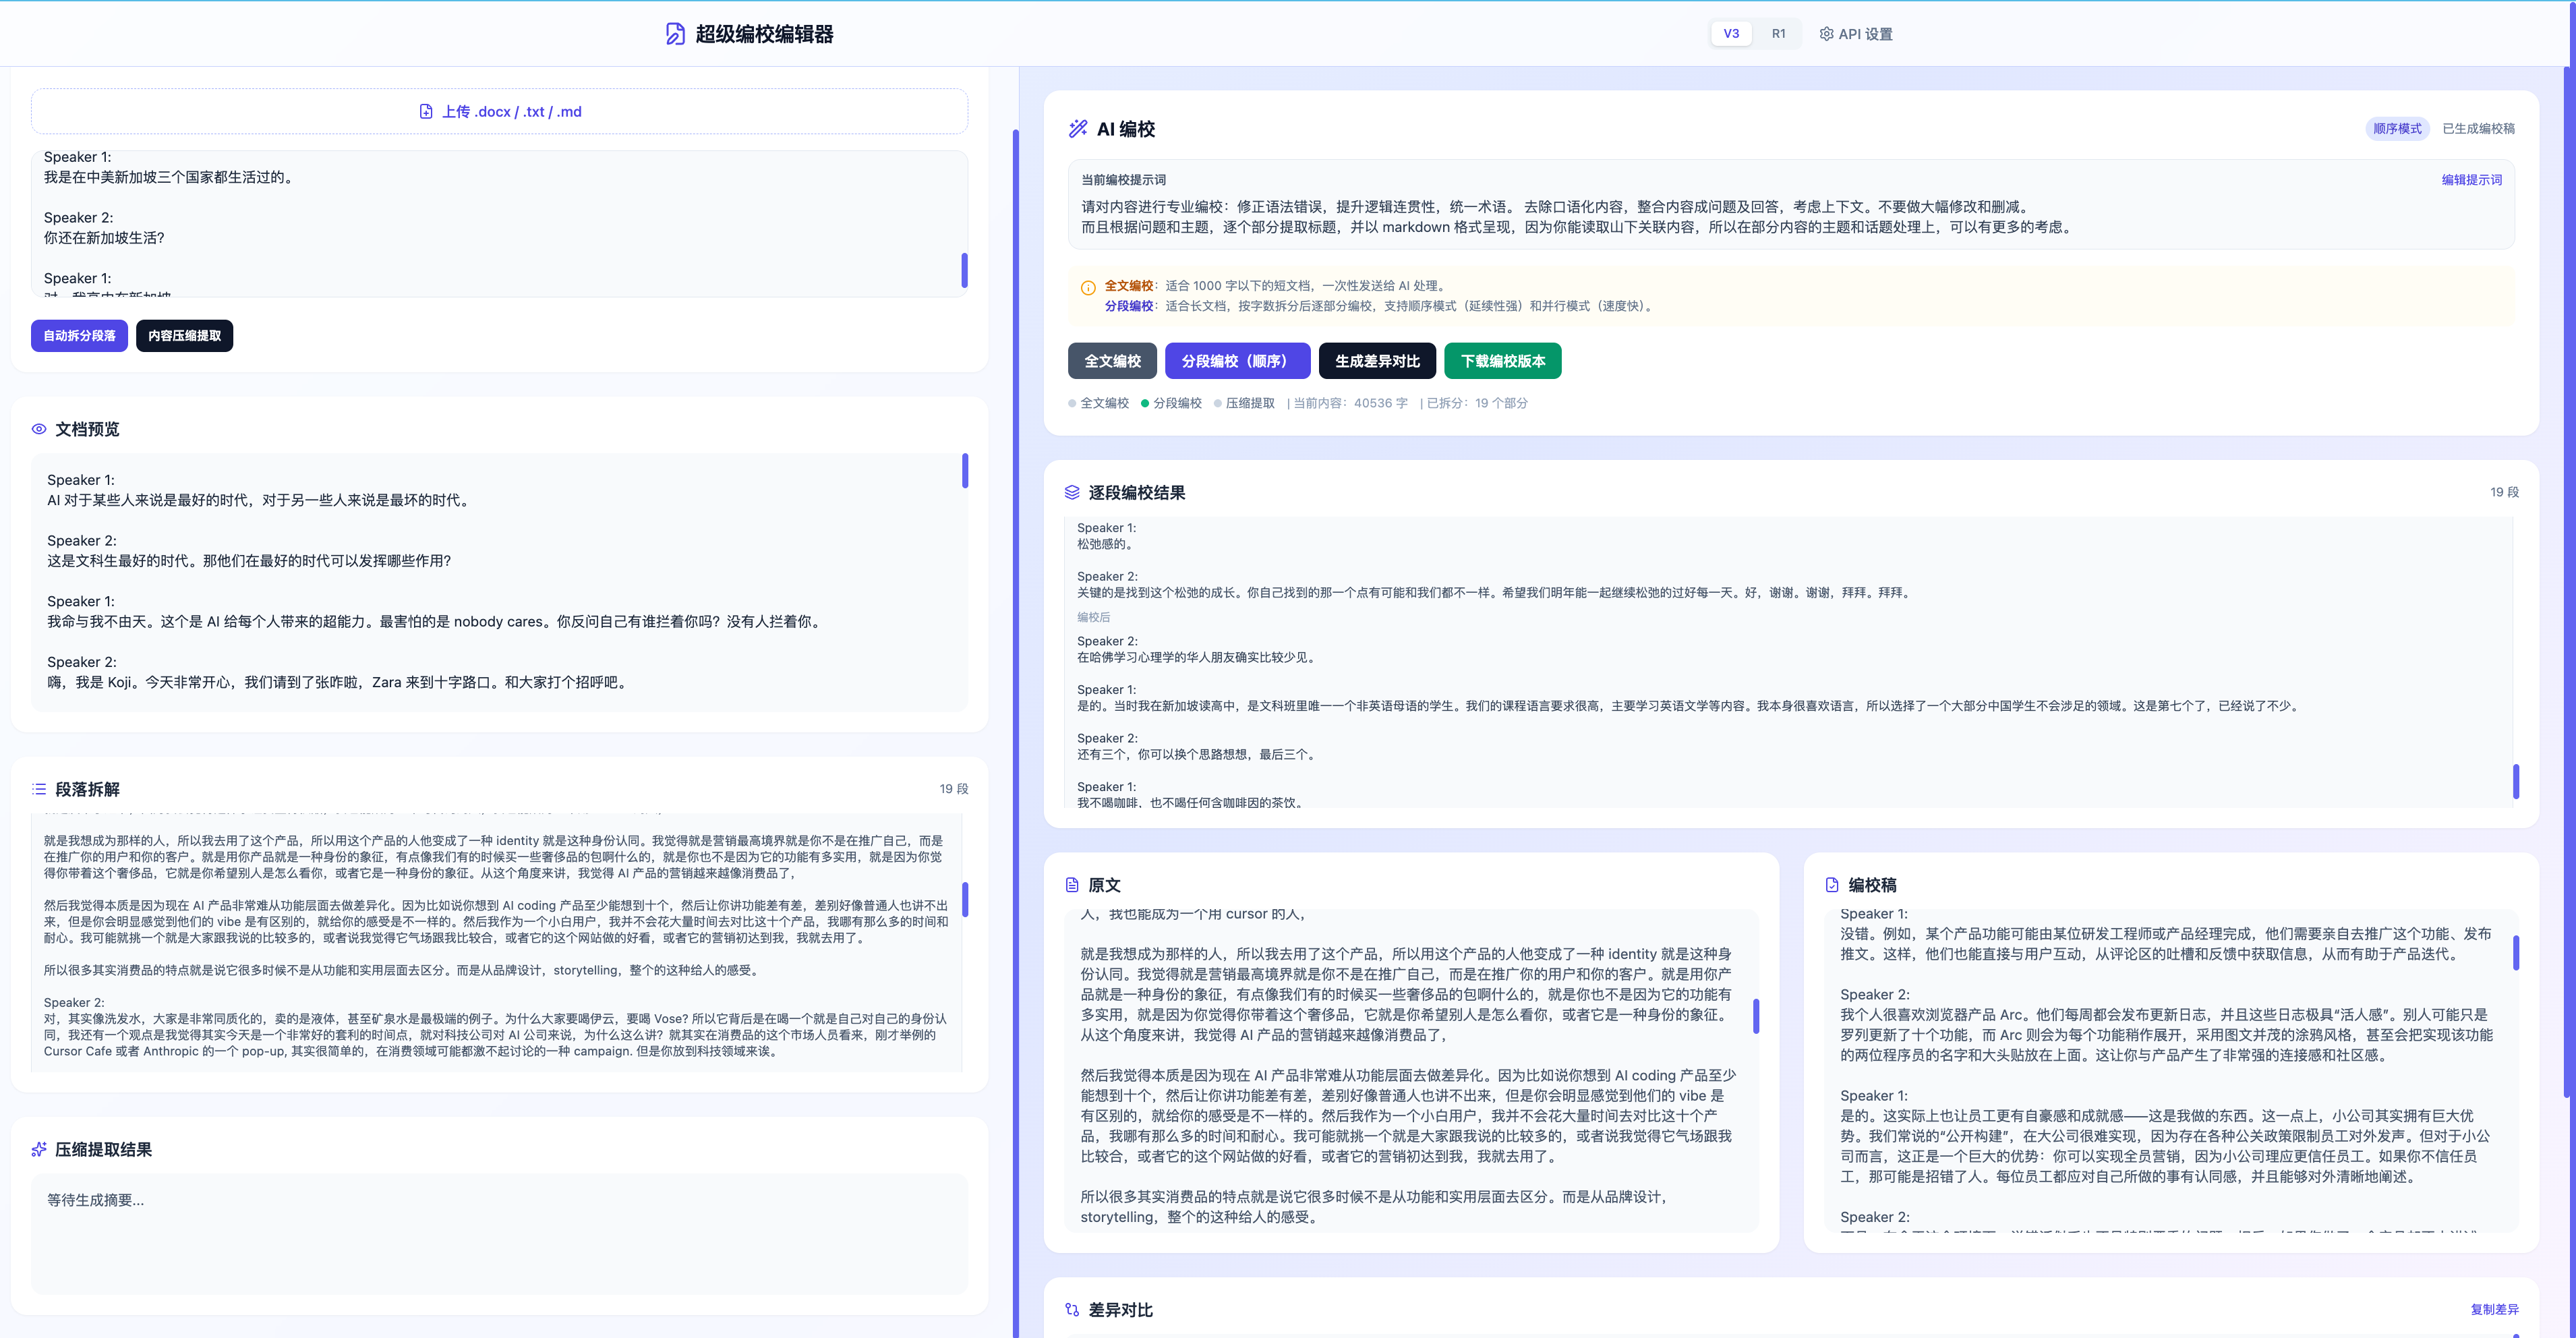2576x1338 pixels.
Task: Click 下载编校版本 green button
Action: tap(1502, 361)
